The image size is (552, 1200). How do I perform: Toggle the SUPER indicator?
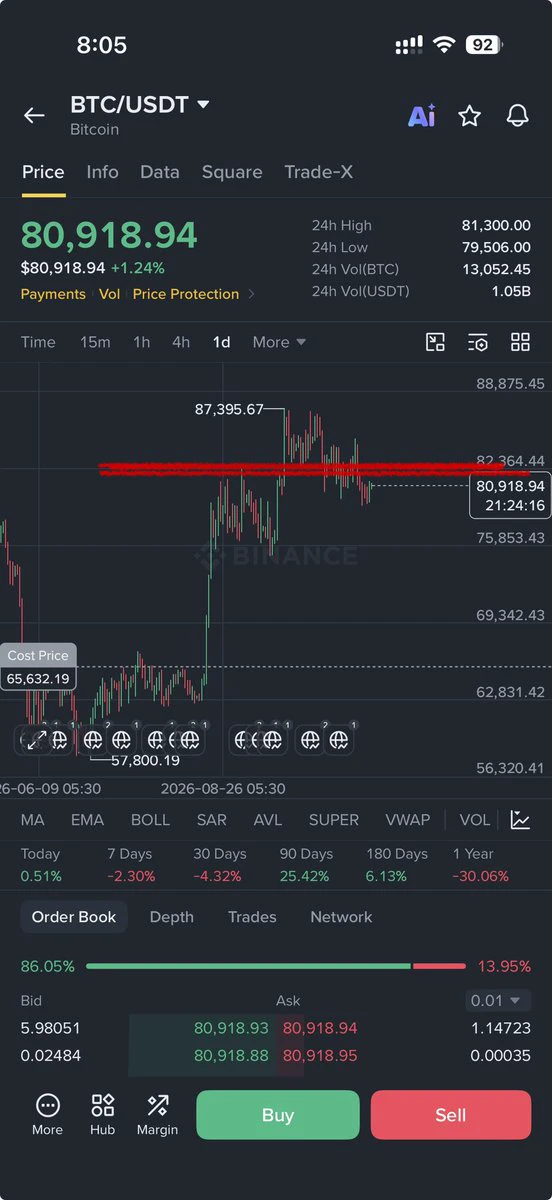(x=334, y=820)
